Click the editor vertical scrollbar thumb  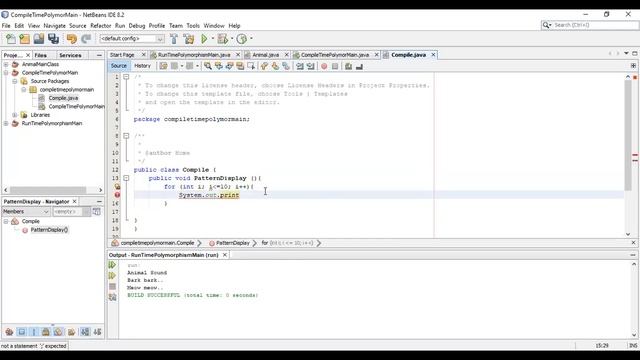pos(628,135)
